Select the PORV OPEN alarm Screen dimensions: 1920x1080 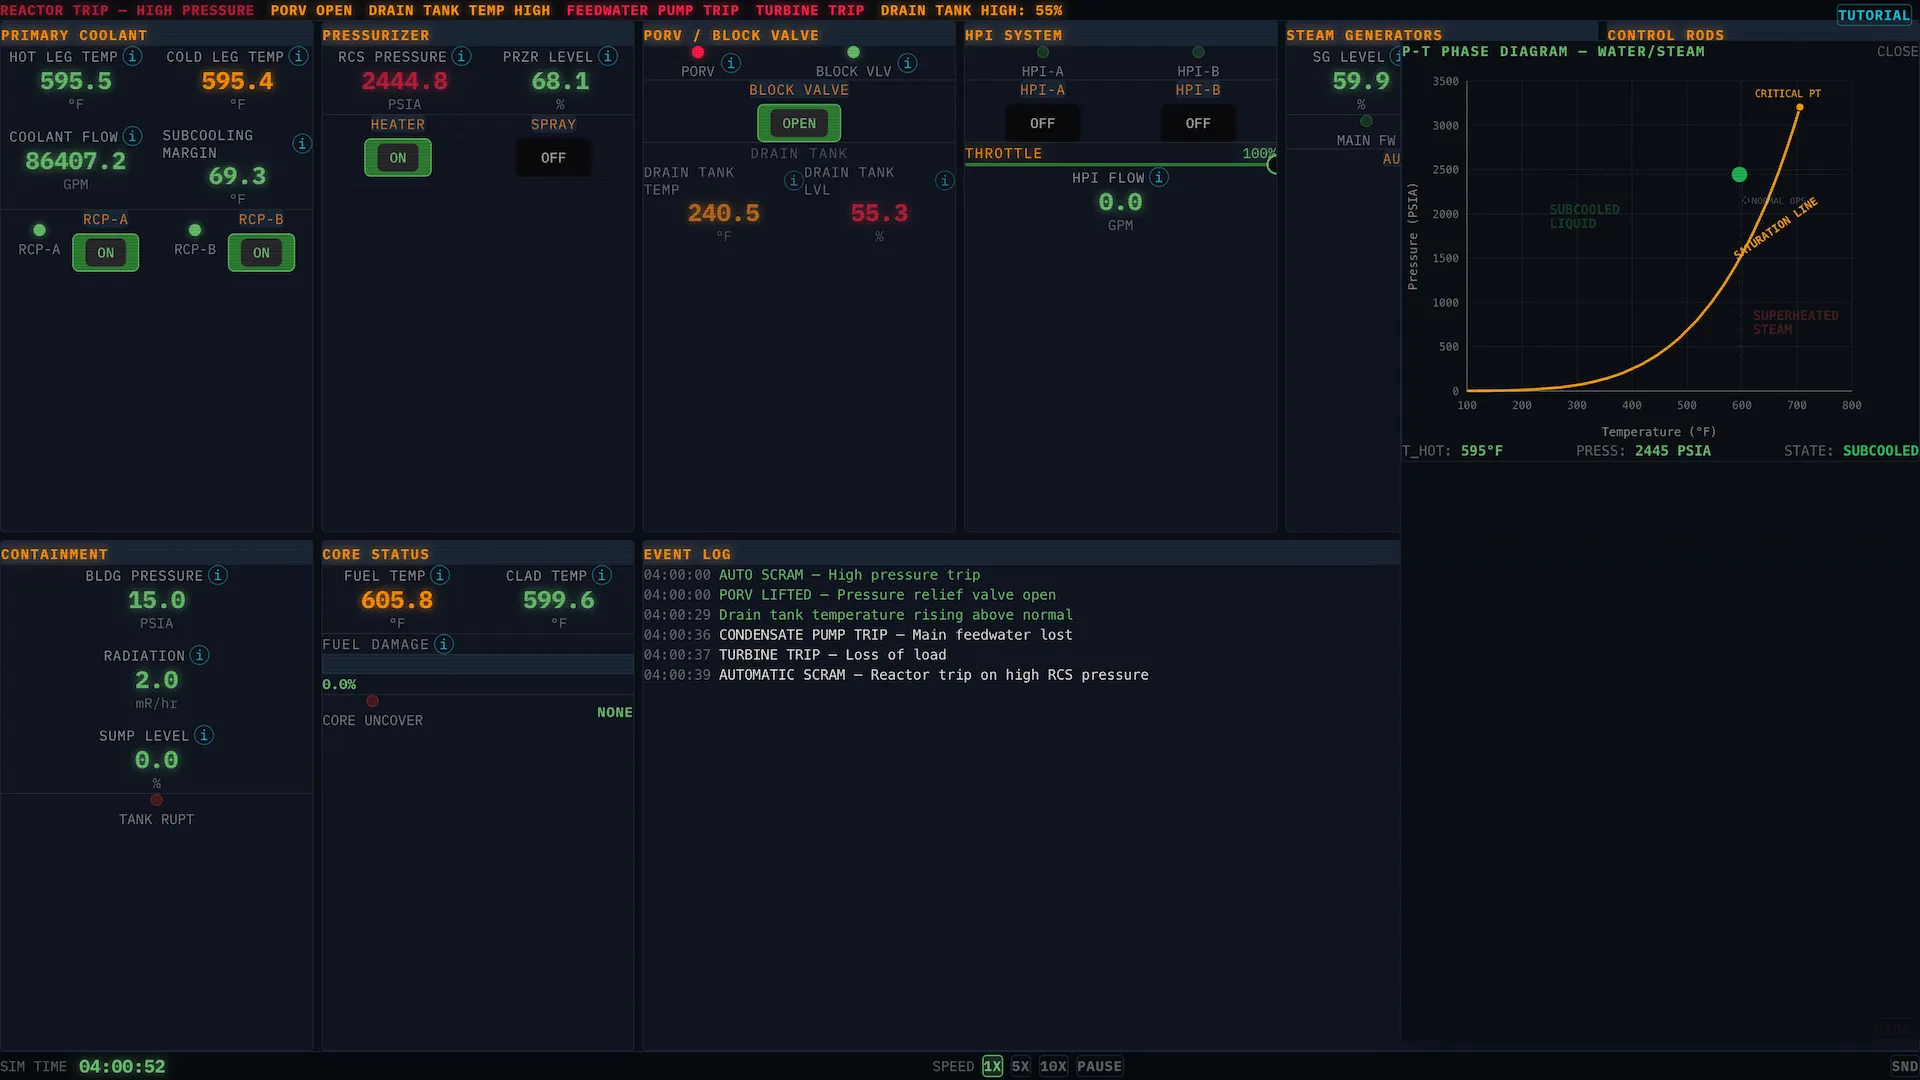coord(311,10)
